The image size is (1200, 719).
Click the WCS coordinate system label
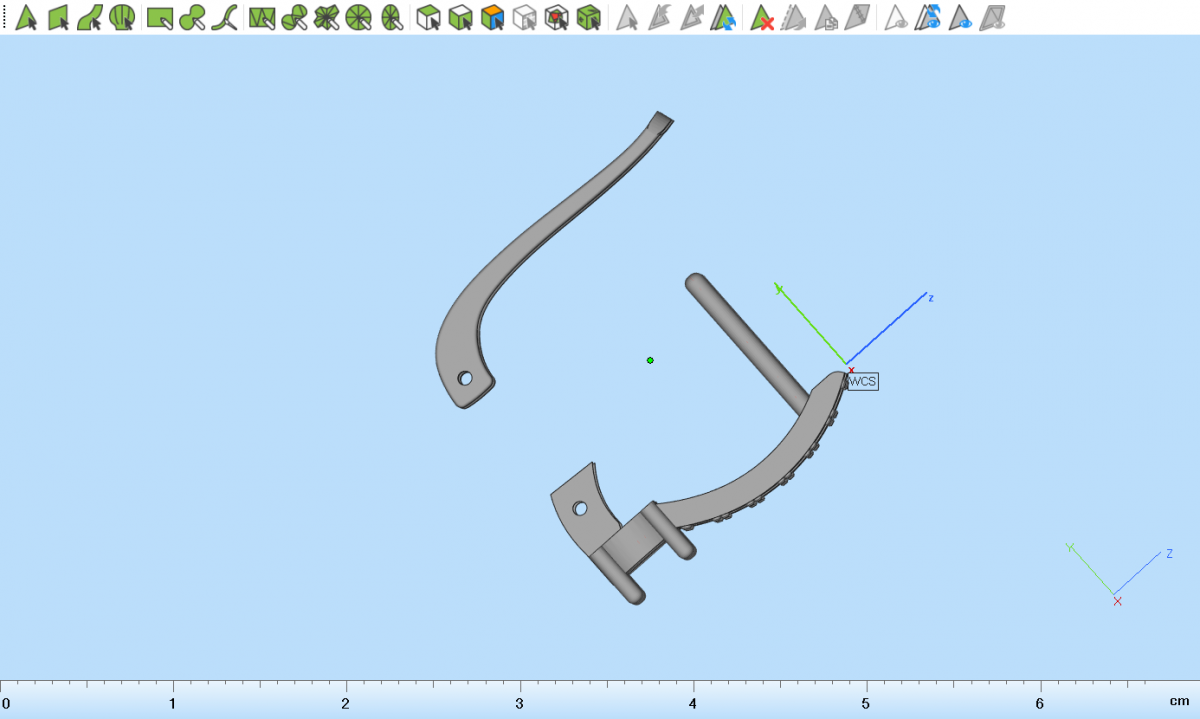862,381
